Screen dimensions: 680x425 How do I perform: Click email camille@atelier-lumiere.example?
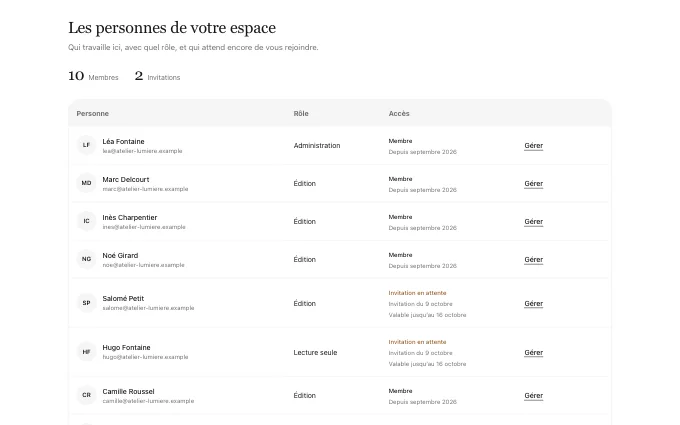pyautogui.click(x=148, y=401)
